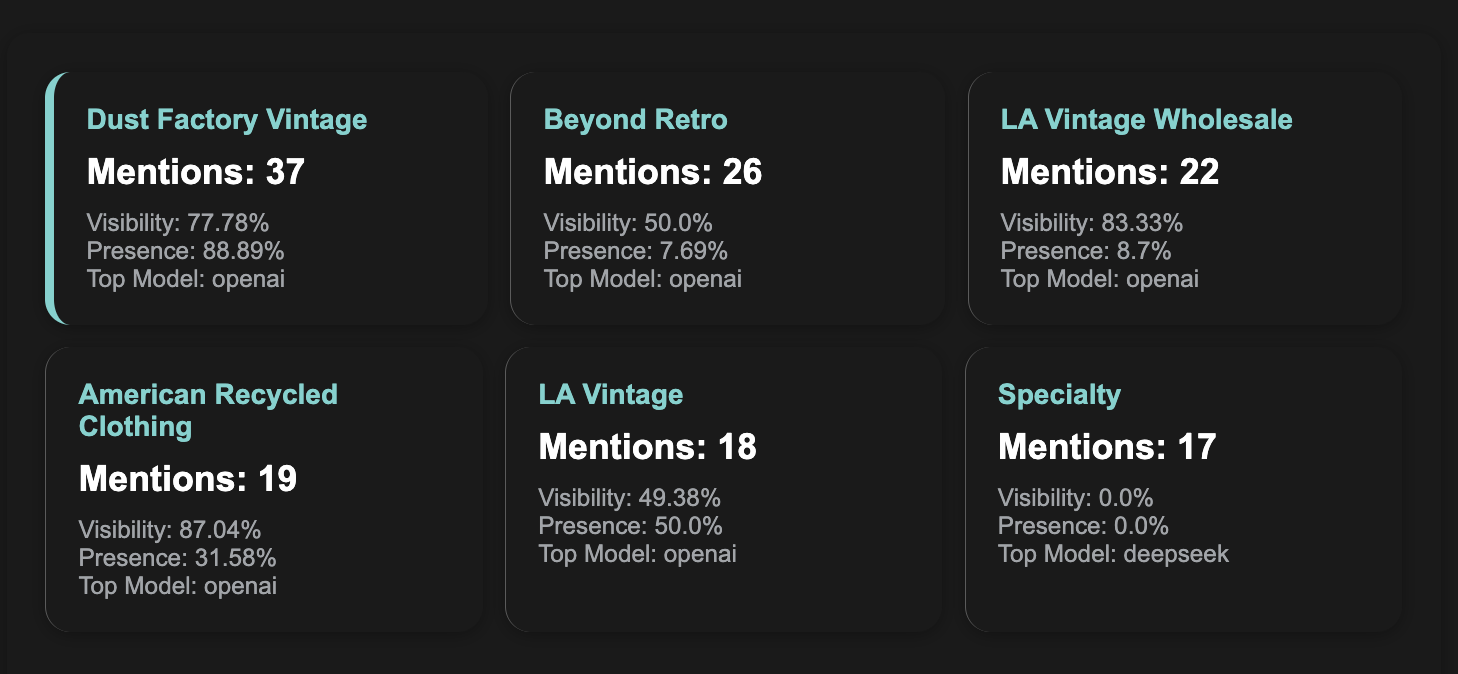Click the Mentions: 37 count
The image size is (1458, 674).
196,172
